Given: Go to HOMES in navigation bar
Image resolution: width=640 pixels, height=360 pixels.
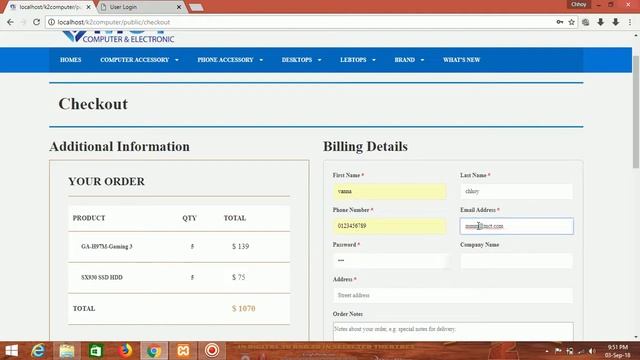Looking at the screenshot, I should coord(71,60).
